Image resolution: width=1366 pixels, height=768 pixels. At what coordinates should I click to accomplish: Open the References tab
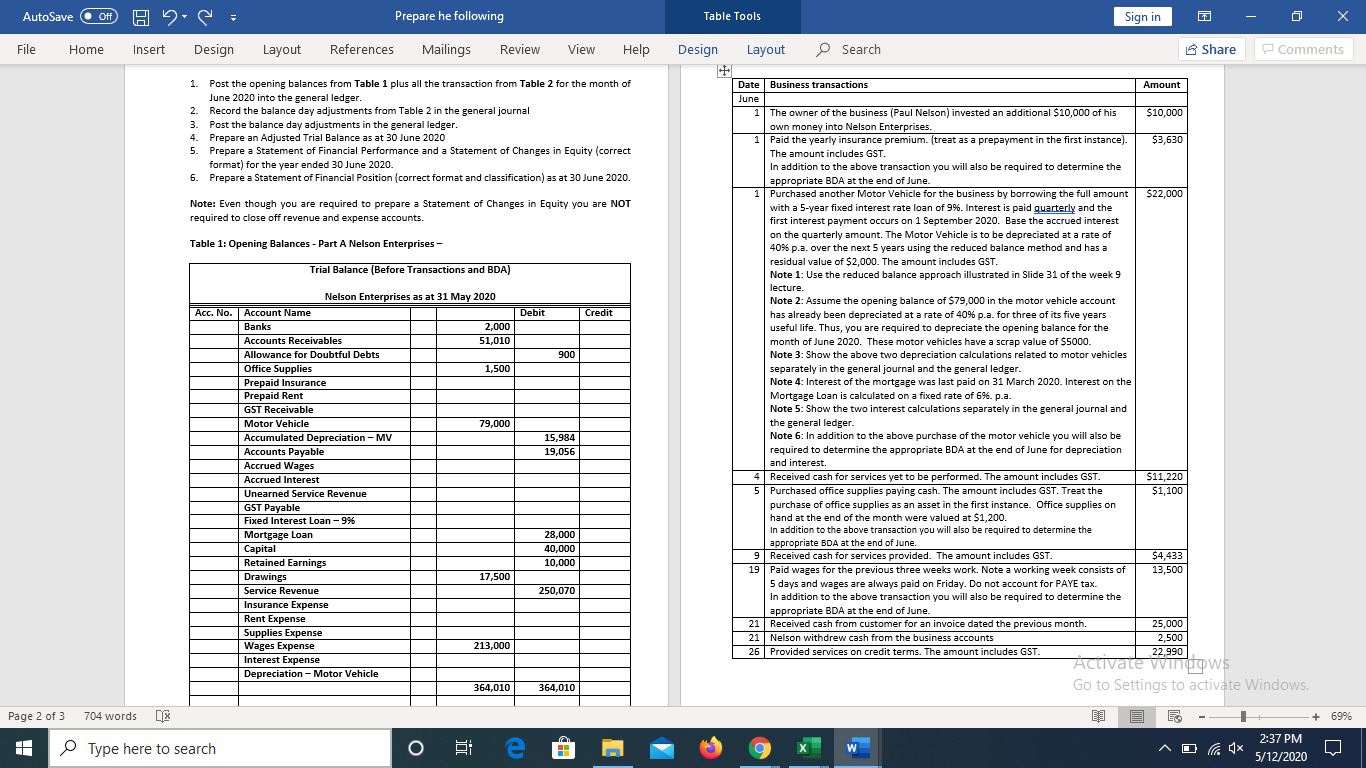point(361,49)
